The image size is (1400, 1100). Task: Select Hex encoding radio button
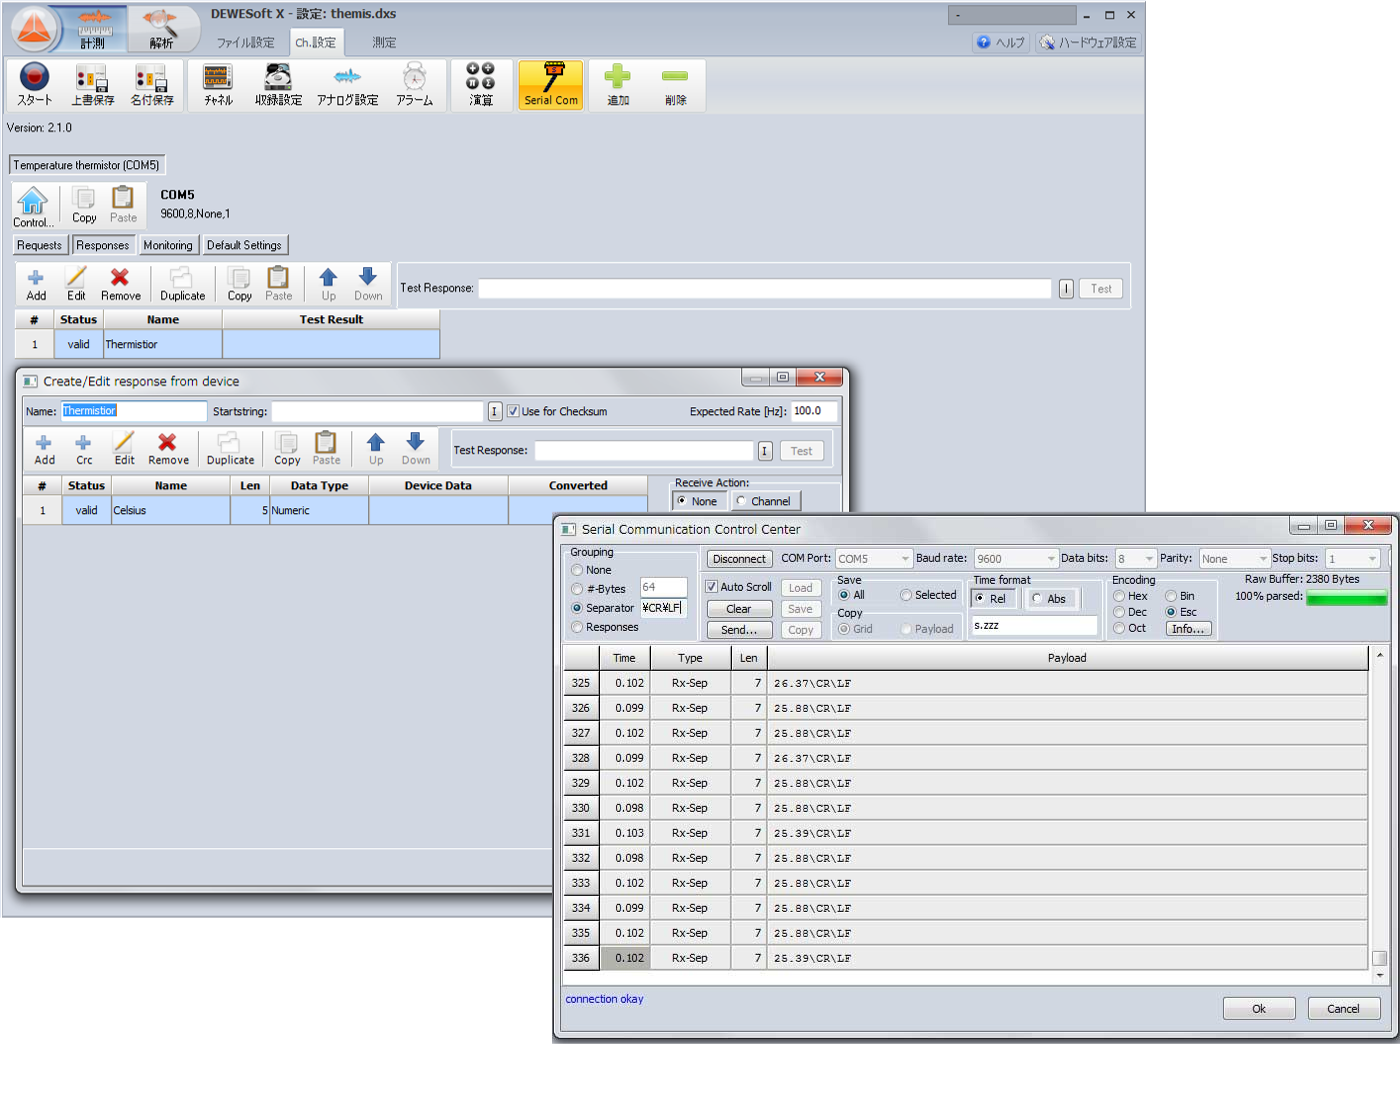coord(1119,596)
